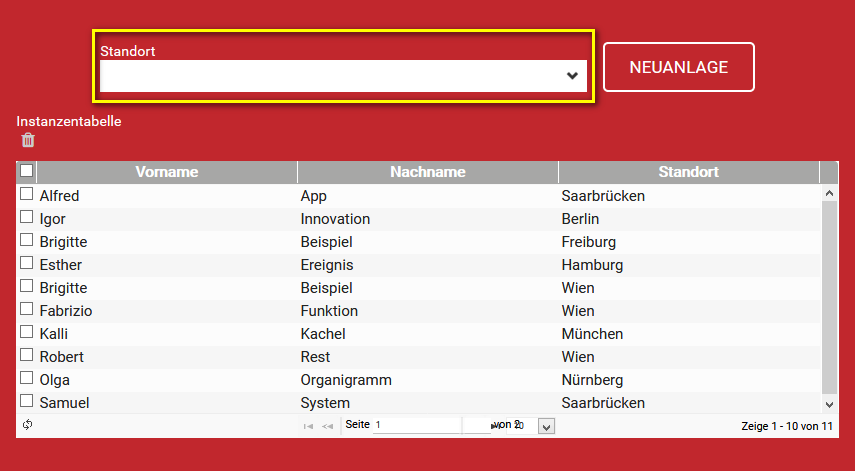Go to first page pager icon
Screen dimensions: 855x471
point(308,426)
